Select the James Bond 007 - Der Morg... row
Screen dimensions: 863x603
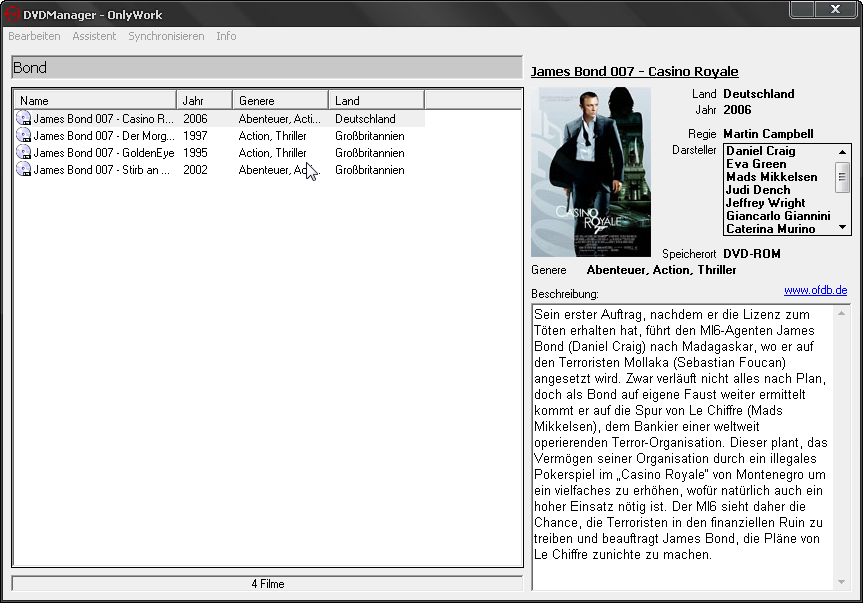point(219,135)
